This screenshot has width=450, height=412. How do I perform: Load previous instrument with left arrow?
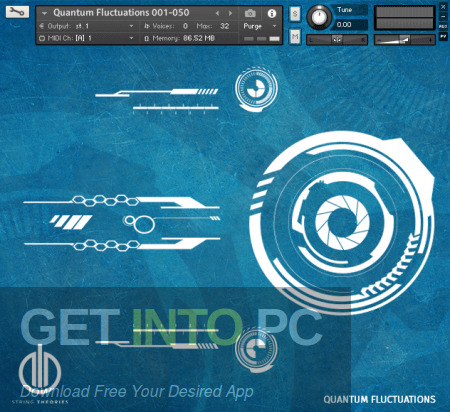pos(217,13)
